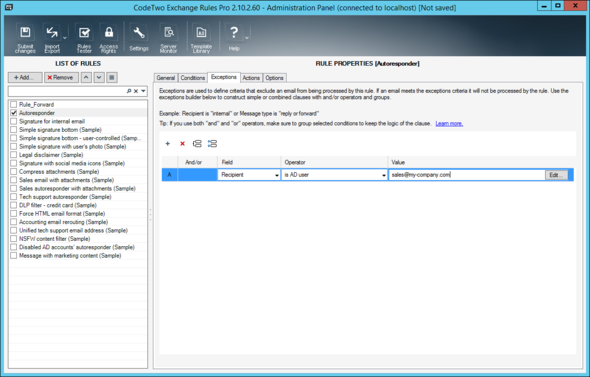This screenshot has height=377, width=590.
Task: Select Sales email with attachments (Sample) rule
Action: tap(67, 180)
